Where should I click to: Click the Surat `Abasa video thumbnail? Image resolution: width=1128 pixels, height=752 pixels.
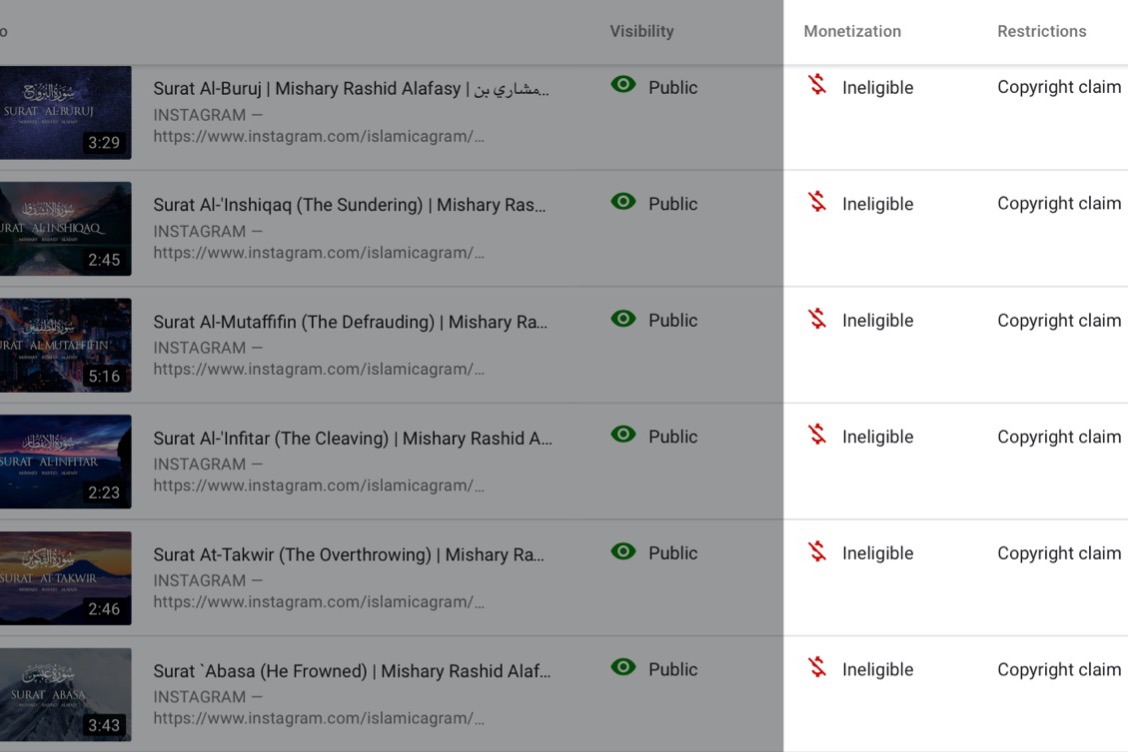point(65,694)
